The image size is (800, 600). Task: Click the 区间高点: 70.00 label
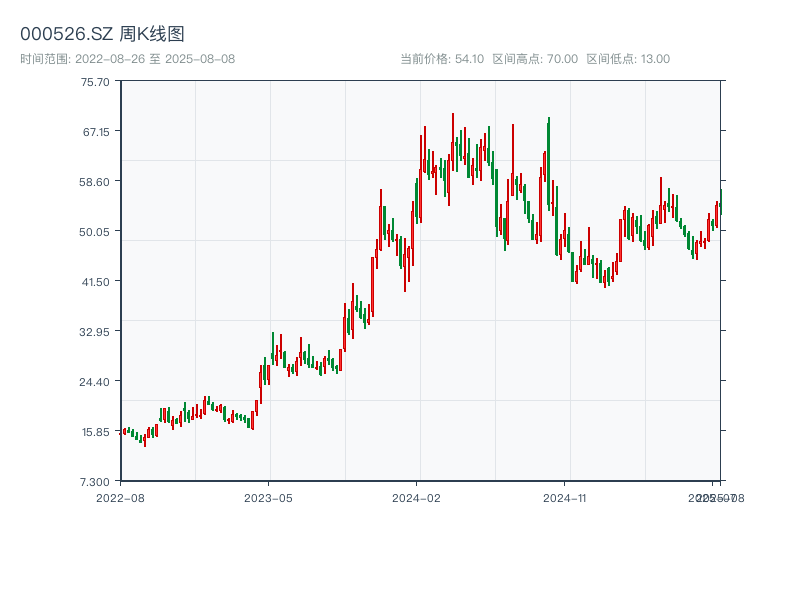[535, 59]
